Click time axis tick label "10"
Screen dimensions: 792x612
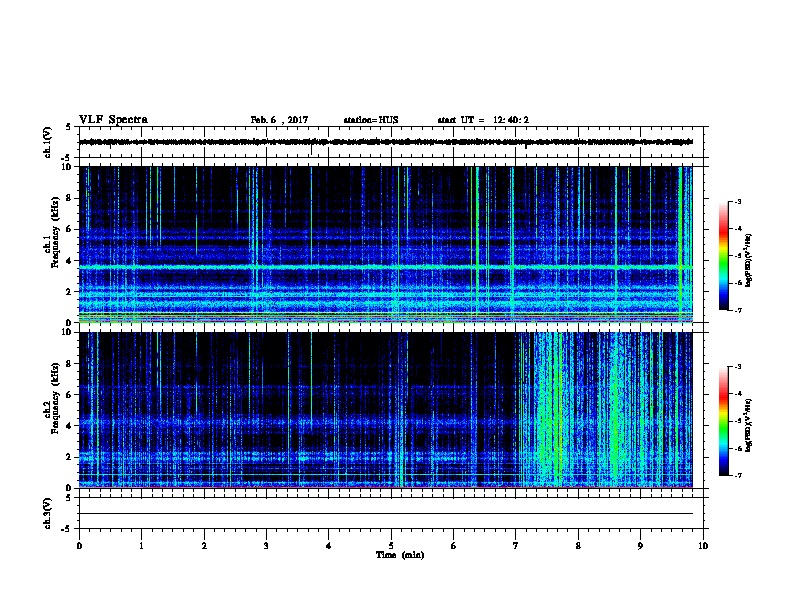tap(703, 546)
